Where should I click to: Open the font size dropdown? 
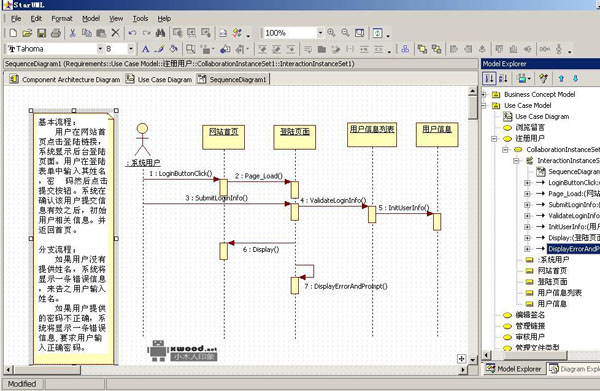tap(131, 49)
